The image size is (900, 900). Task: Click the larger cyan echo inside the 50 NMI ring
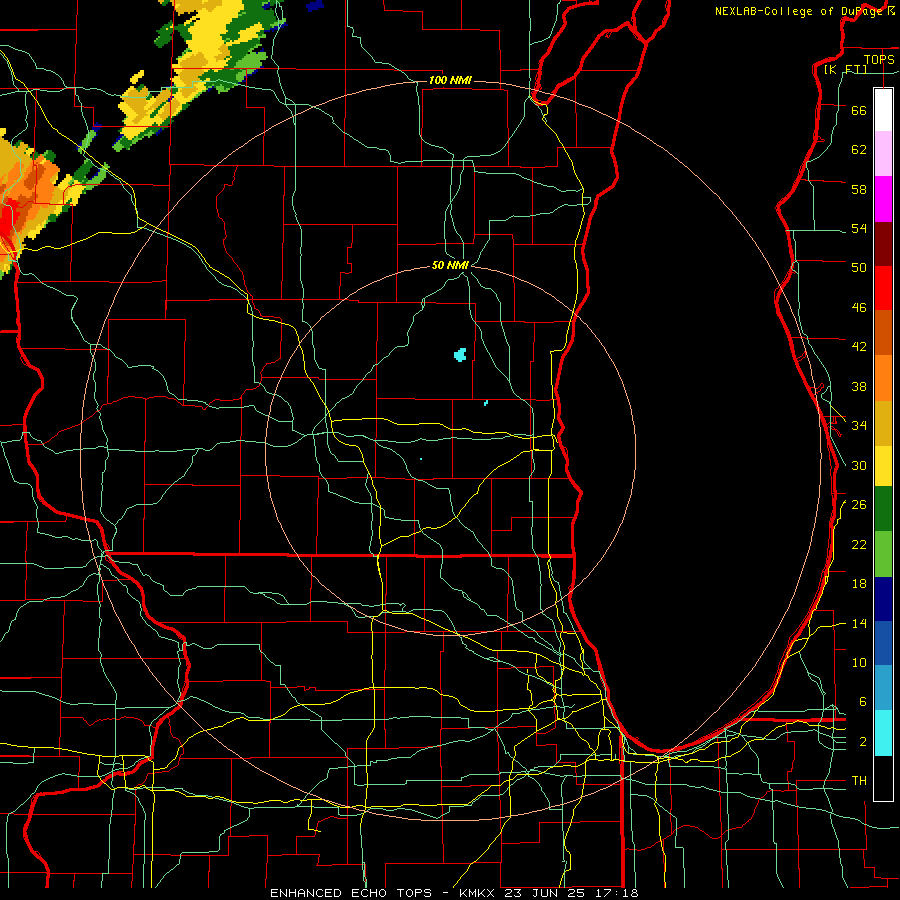460,355
